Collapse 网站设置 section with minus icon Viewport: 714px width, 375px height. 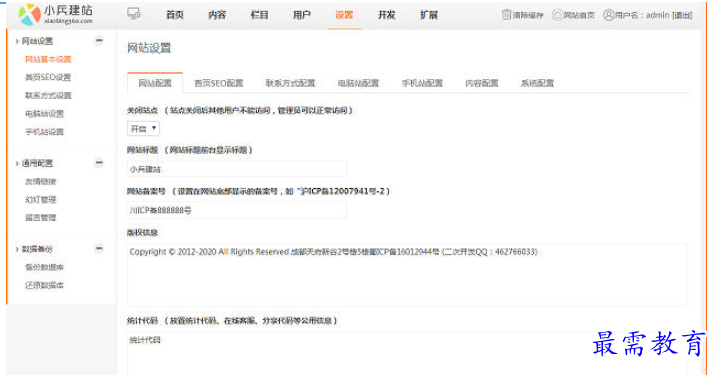(99, 41)
